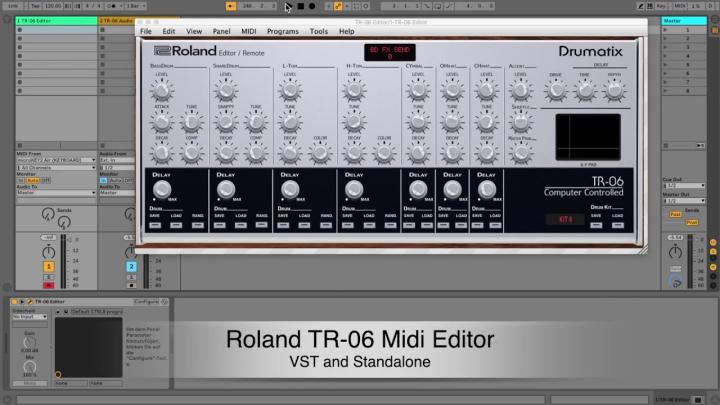Click the red KIT 1 display
This screenshot has height=405, width=720.
point(565,219)
